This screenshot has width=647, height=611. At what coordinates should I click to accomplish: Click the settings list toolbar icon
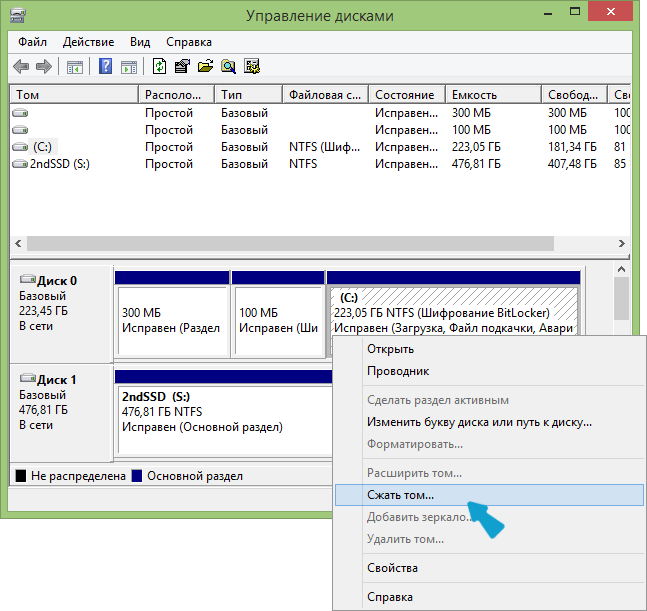coord(252,66)
